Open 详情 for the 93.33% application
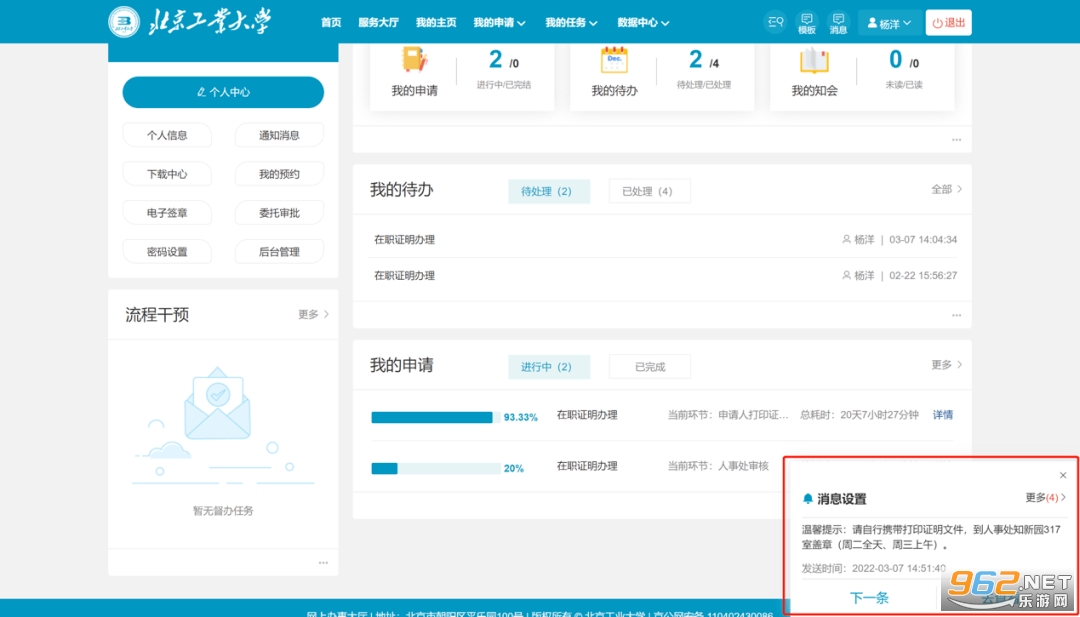 942,415
